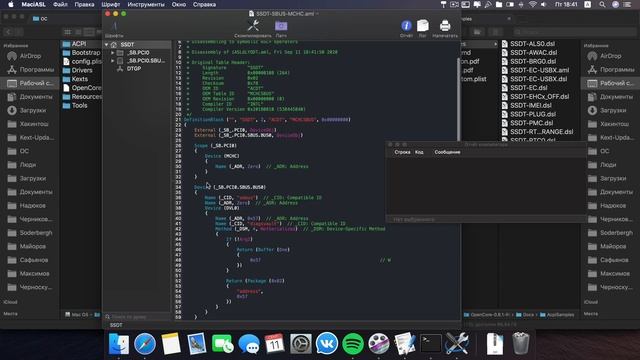Click the Spotlight search icon in menu bar
This screenshot has width=640, height=360.
coord(602,4)
